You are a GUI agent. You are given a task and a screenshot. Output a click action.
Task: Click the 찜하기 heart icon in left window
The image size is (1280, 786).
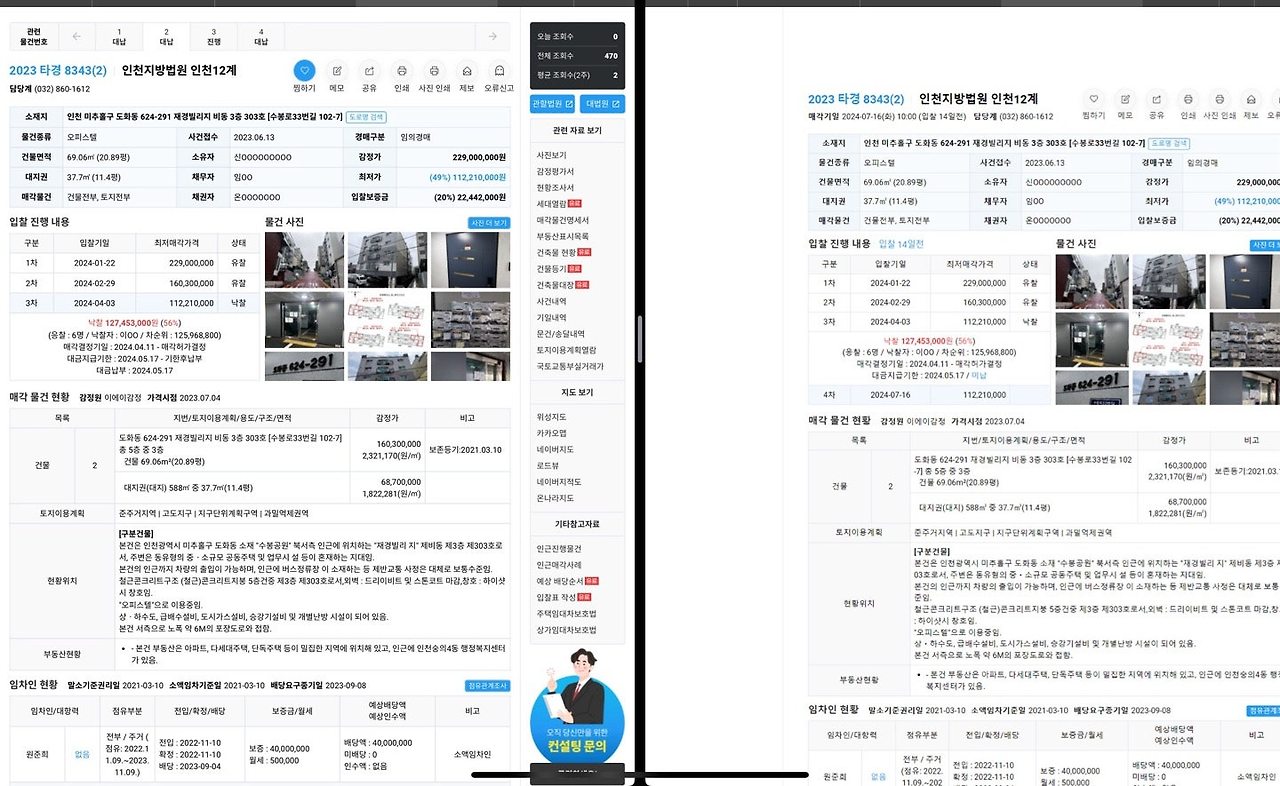305,70
